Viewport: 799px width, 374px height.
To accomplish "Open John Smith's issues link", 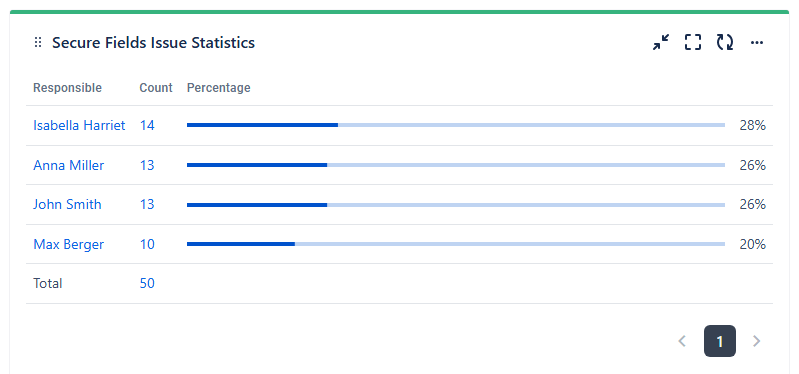I will (67, 204).
